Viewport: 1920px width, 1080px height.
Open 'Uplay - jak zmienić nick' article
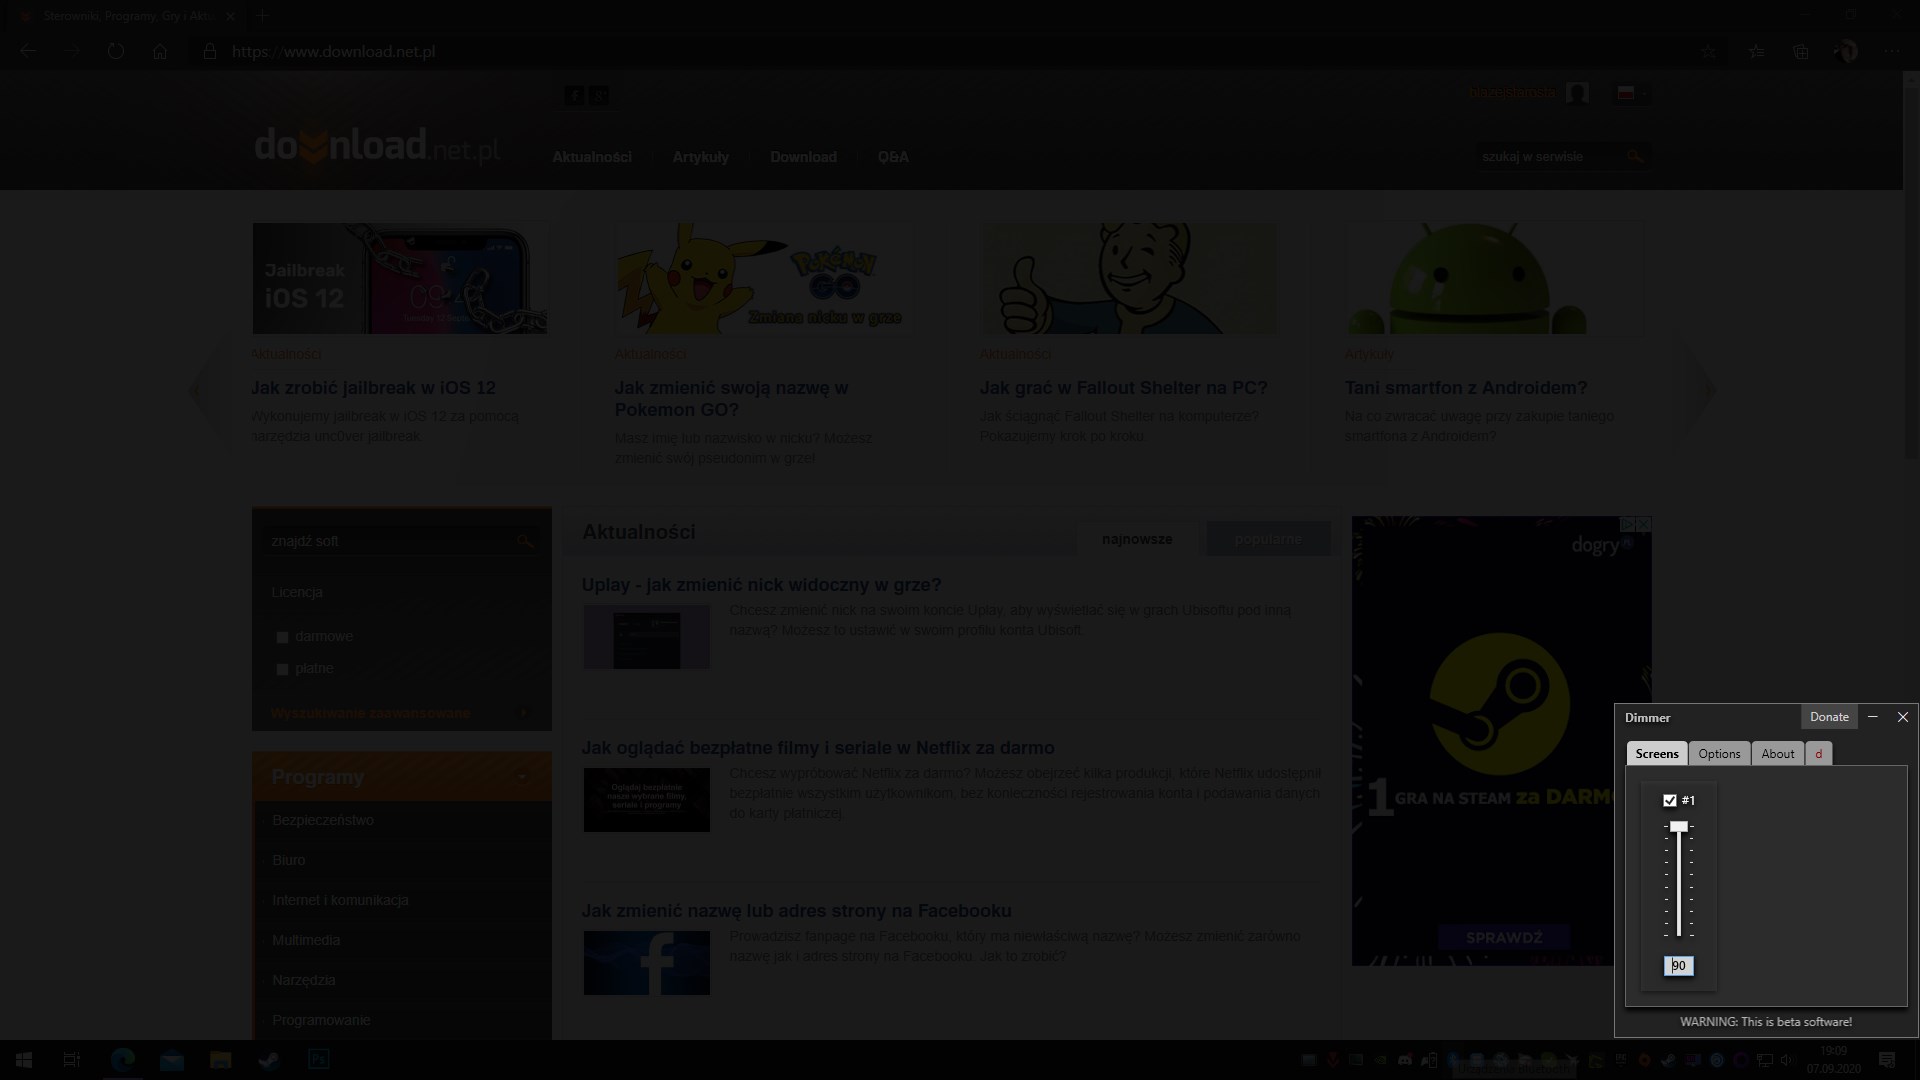(762, 585)
